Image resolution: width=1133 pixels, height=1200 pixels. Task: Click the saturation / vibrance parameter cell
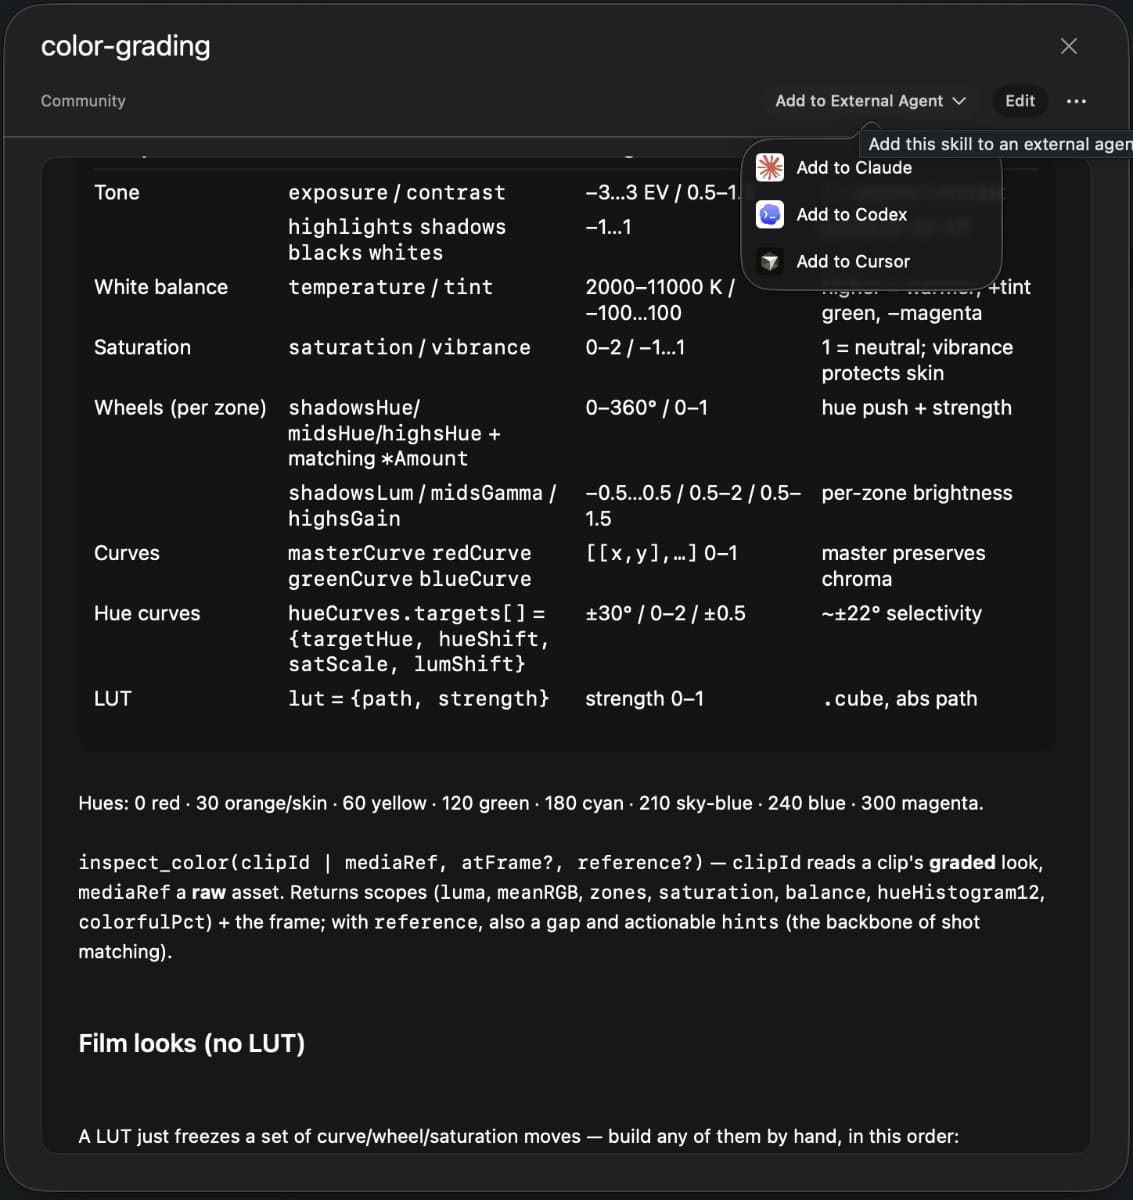click(410, 347)
